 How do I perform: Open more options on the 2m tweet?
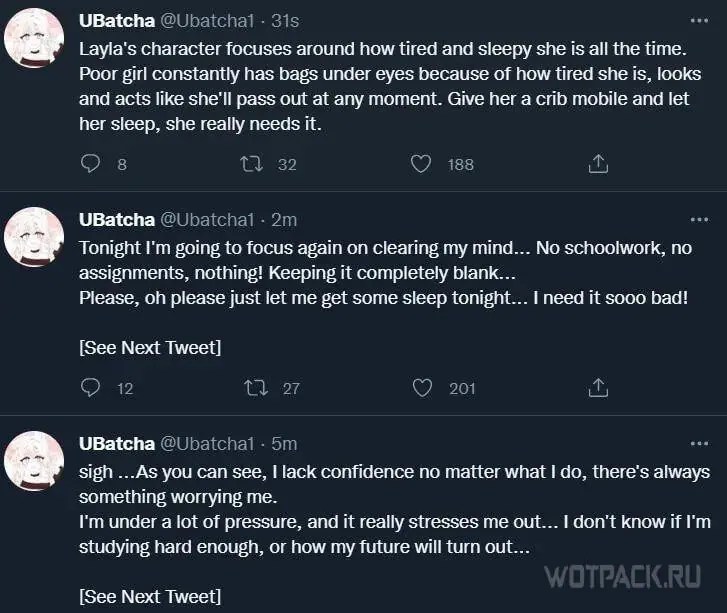[x=699, y=219]
